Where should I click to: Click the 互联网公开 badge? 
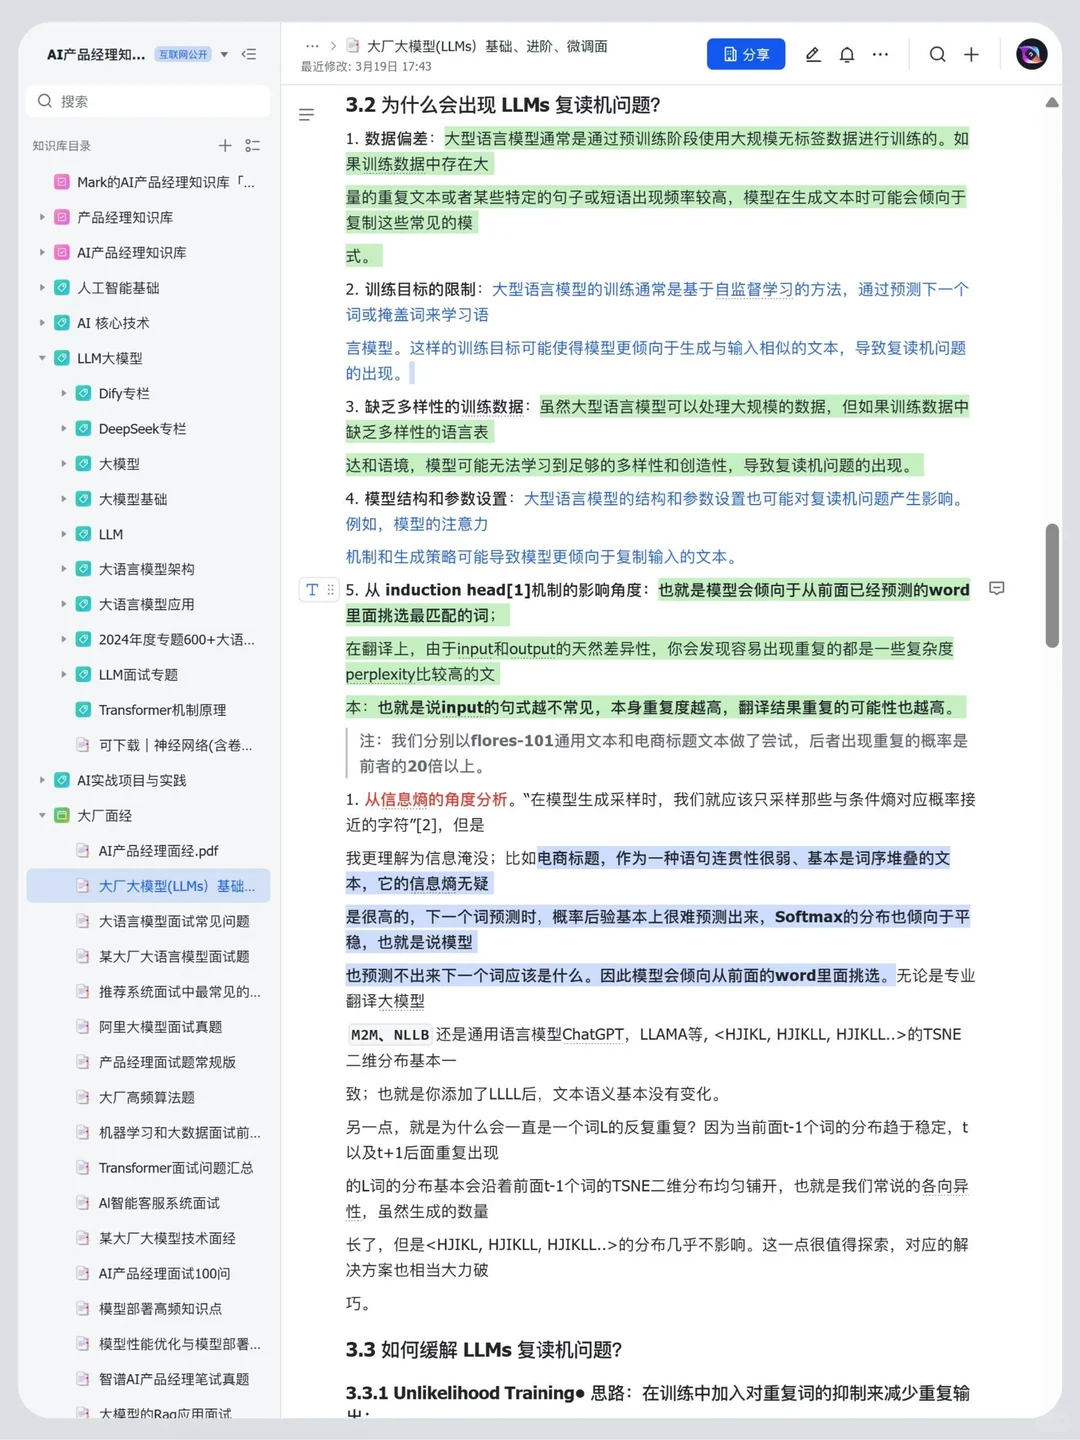click(x=185, y=54)
